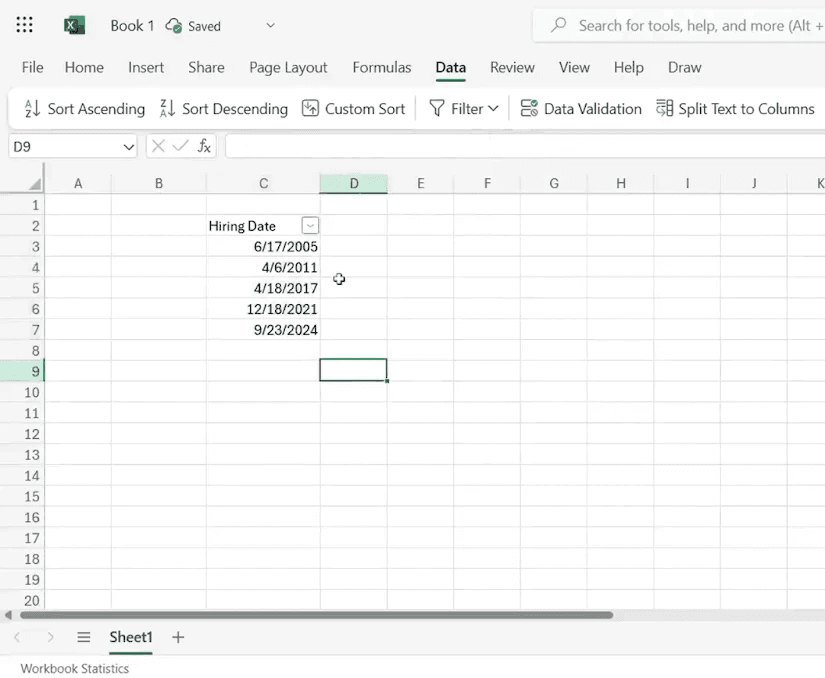Open the Custom Sort dialog
825x678 pixels.
(x=354, y=108)
